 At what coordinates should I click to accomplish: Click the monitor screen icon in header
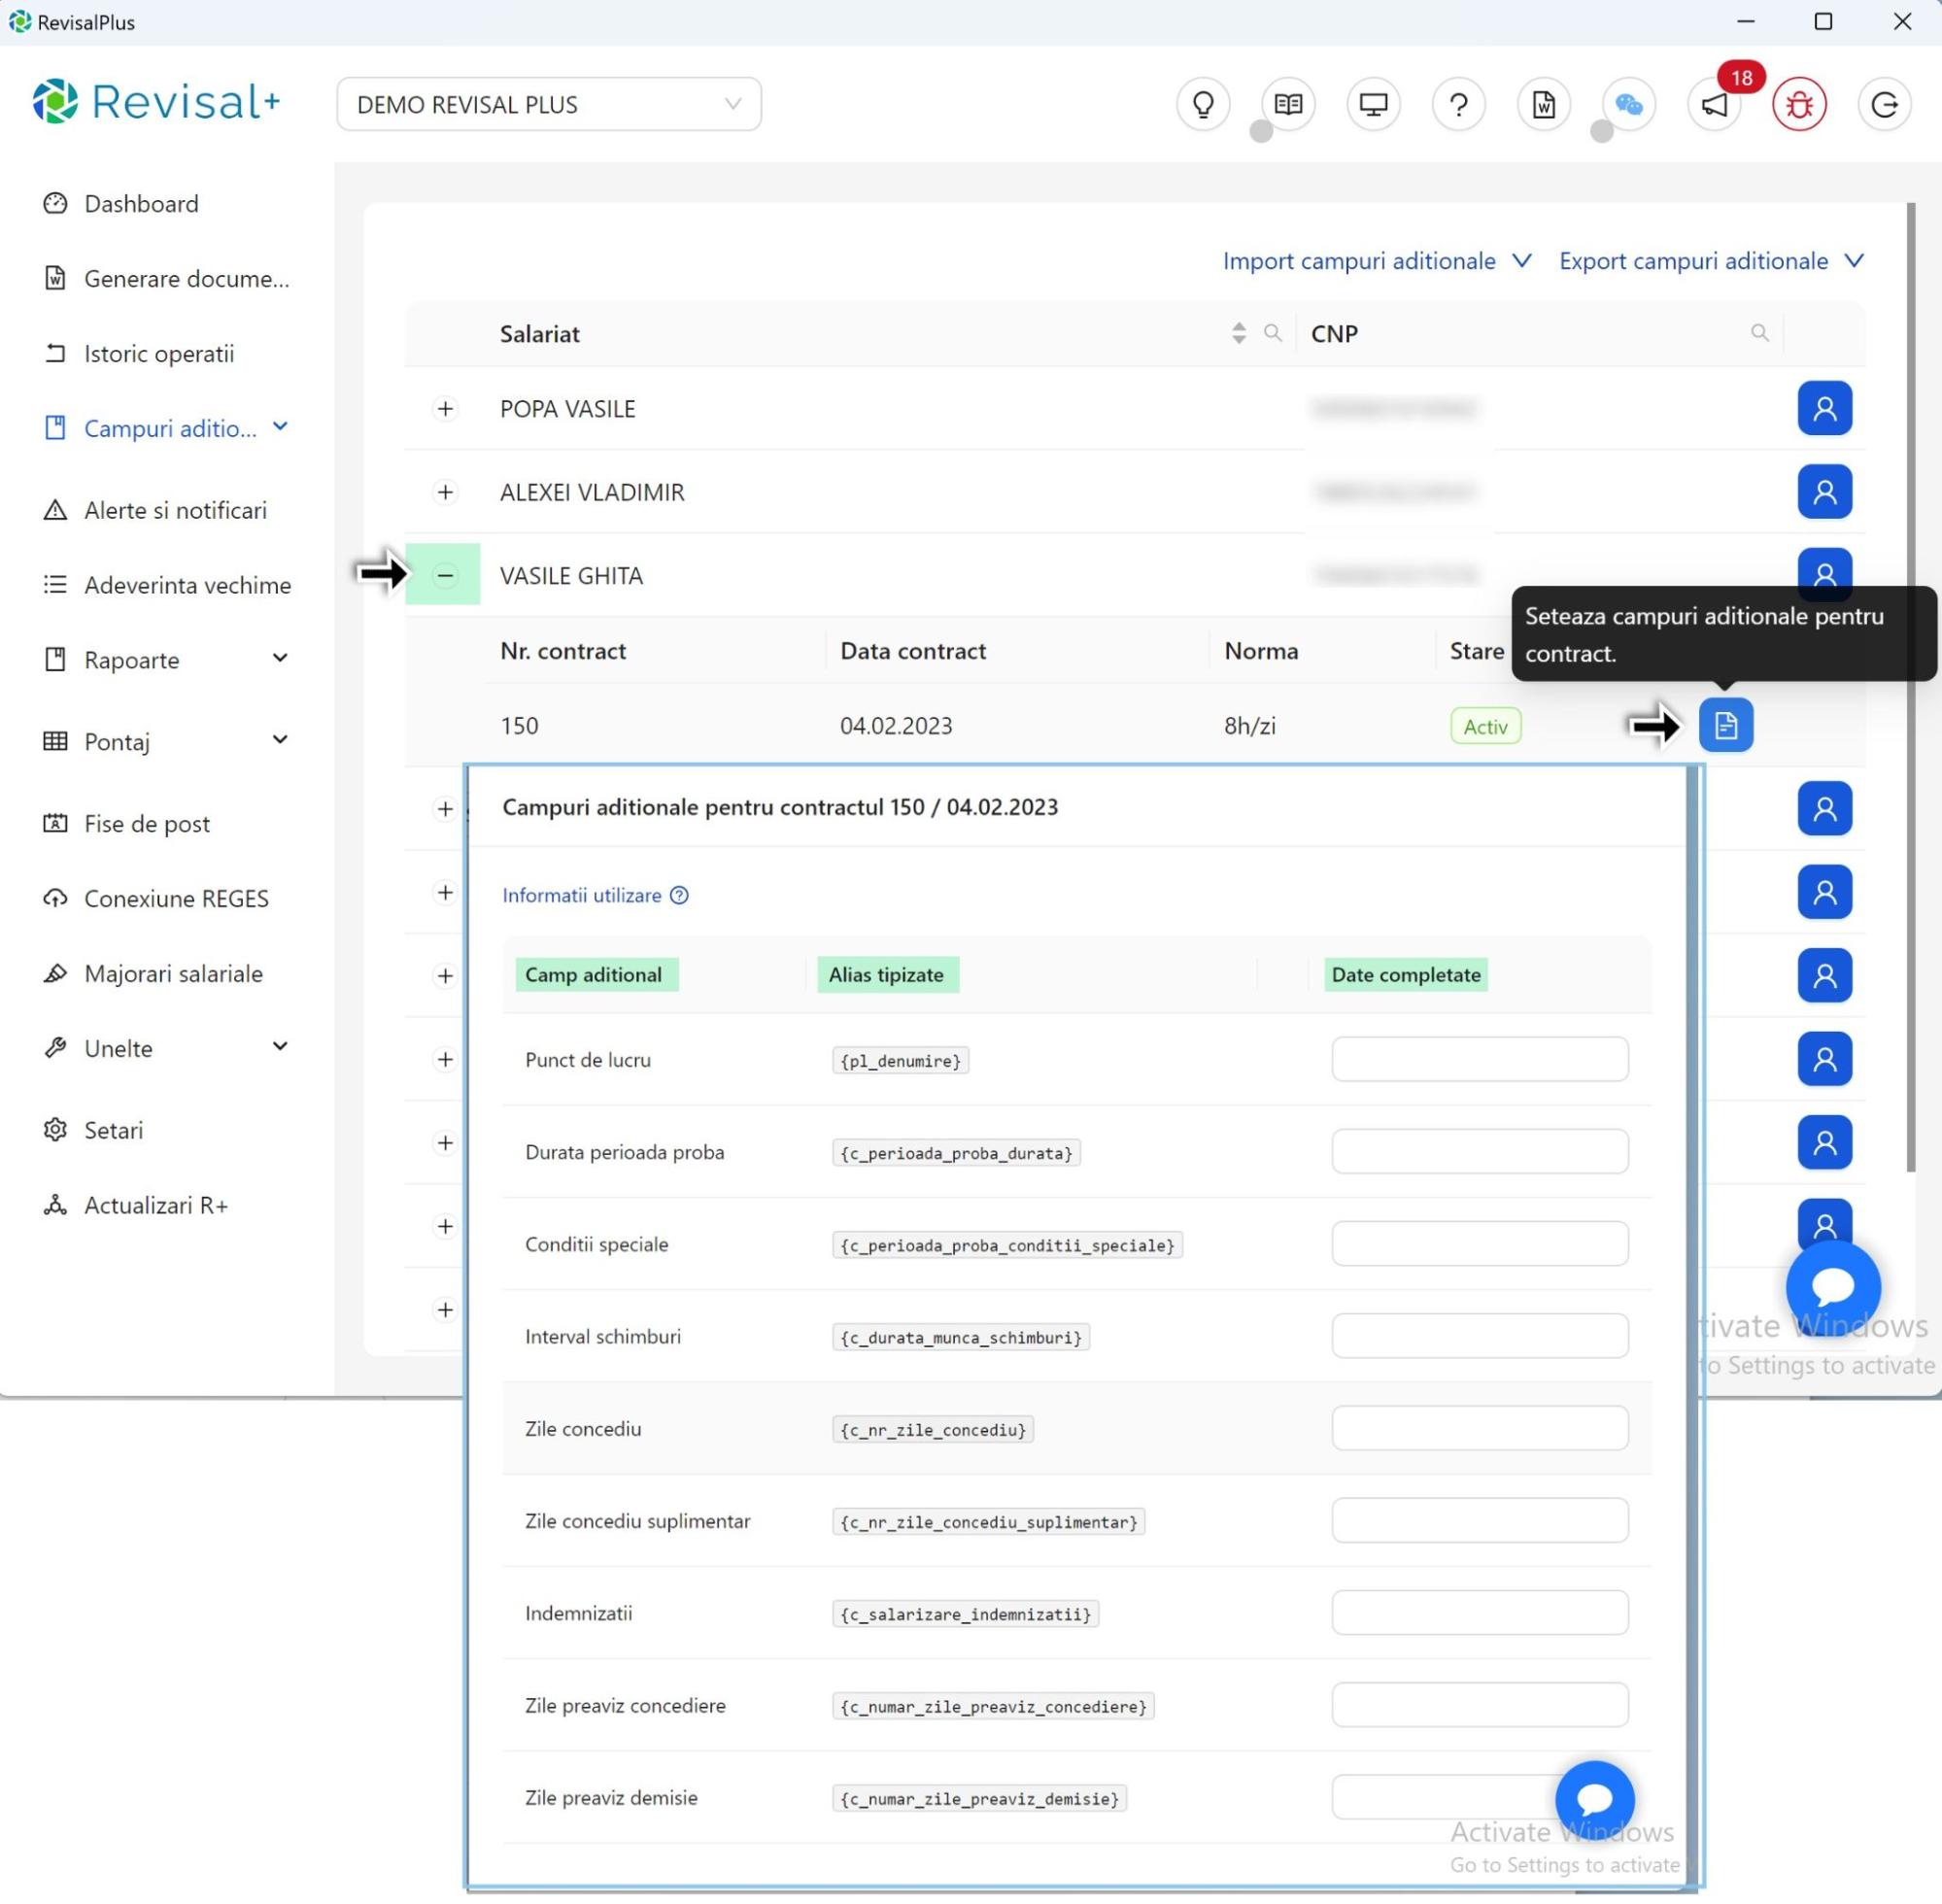tap(1373, 104)
